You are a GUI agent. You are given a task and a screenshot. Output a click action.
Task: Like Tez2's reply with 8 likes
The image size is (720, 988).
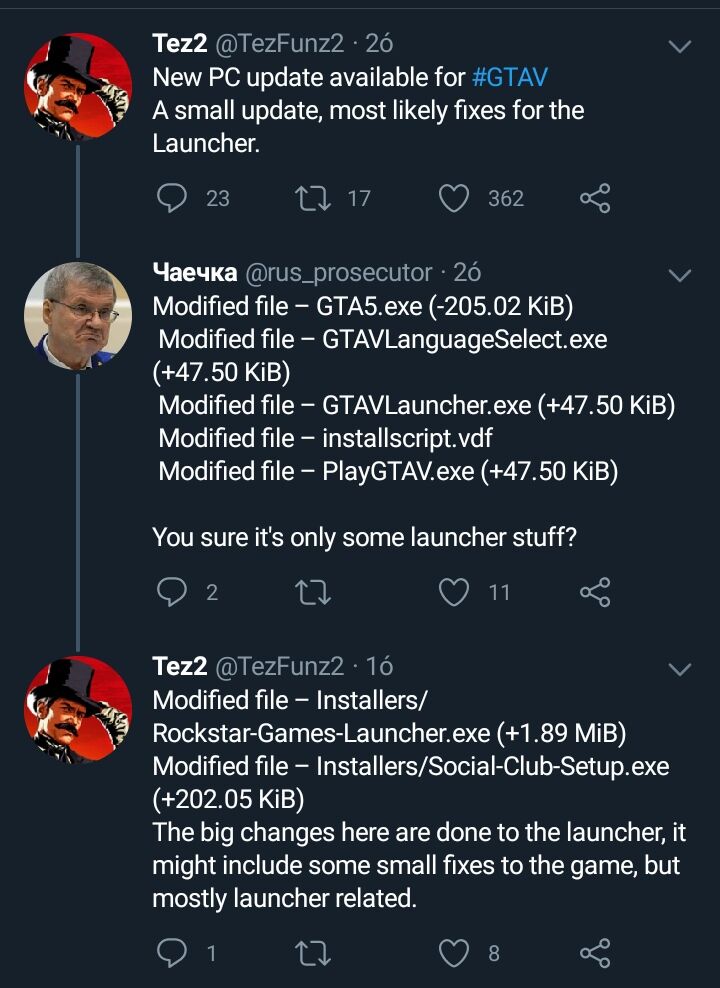455,953
